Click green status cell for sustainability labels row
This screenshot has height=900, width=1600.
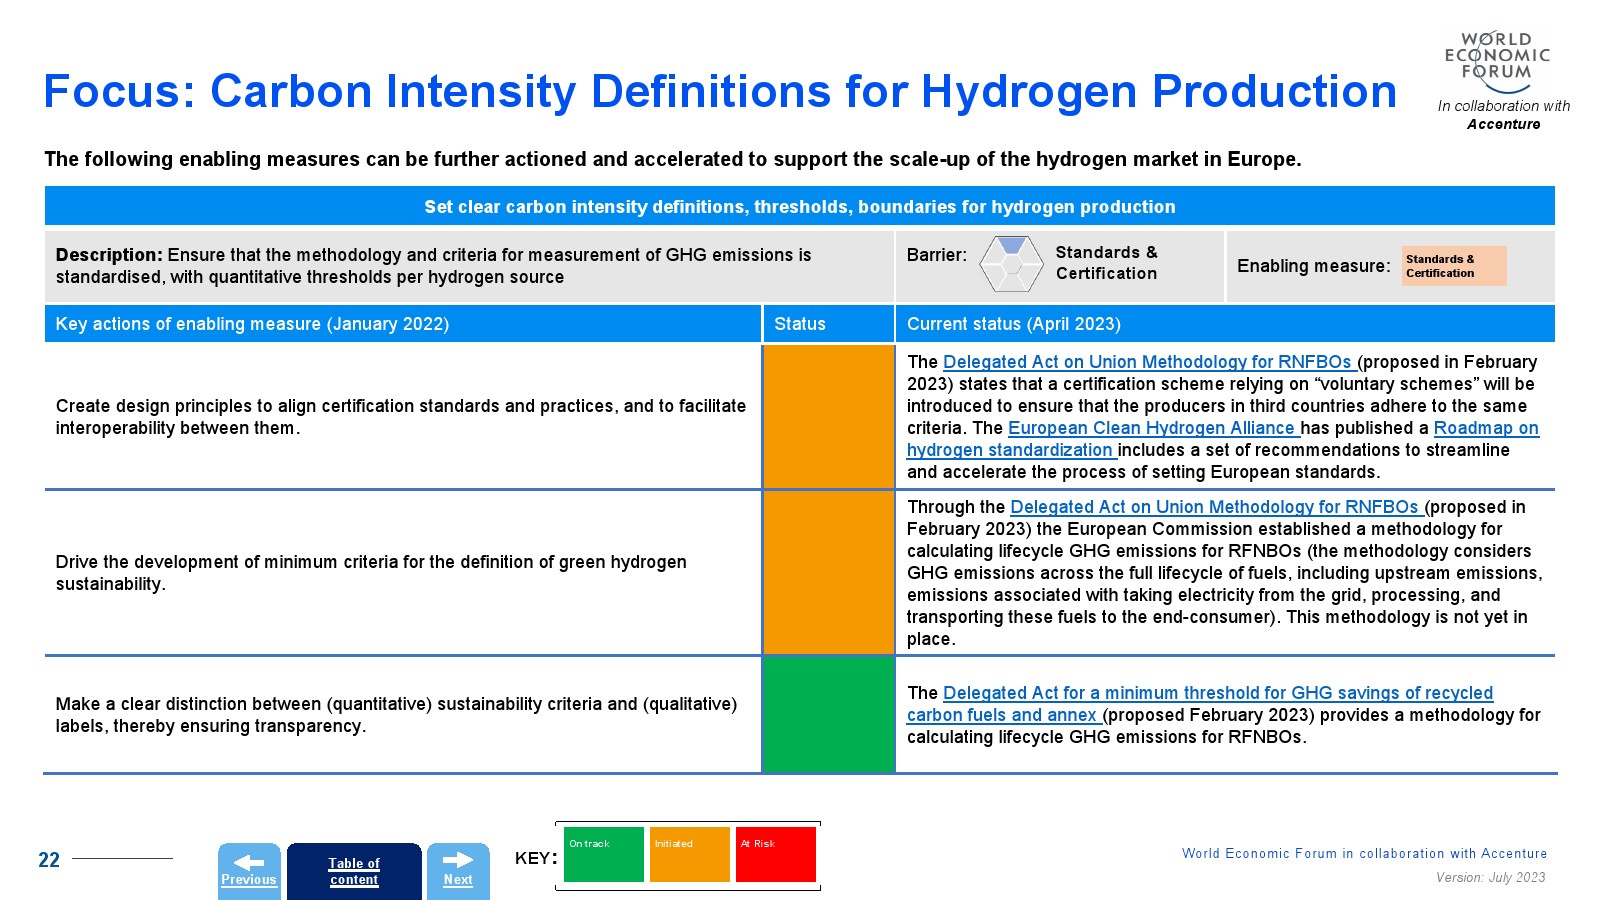tap(828, 714)
